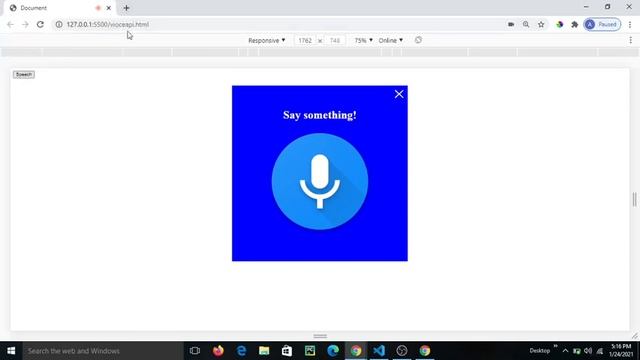Screen dimensions: 640x360
Task: Show hidden system tray icons
Action: click(x=565, y=351)
